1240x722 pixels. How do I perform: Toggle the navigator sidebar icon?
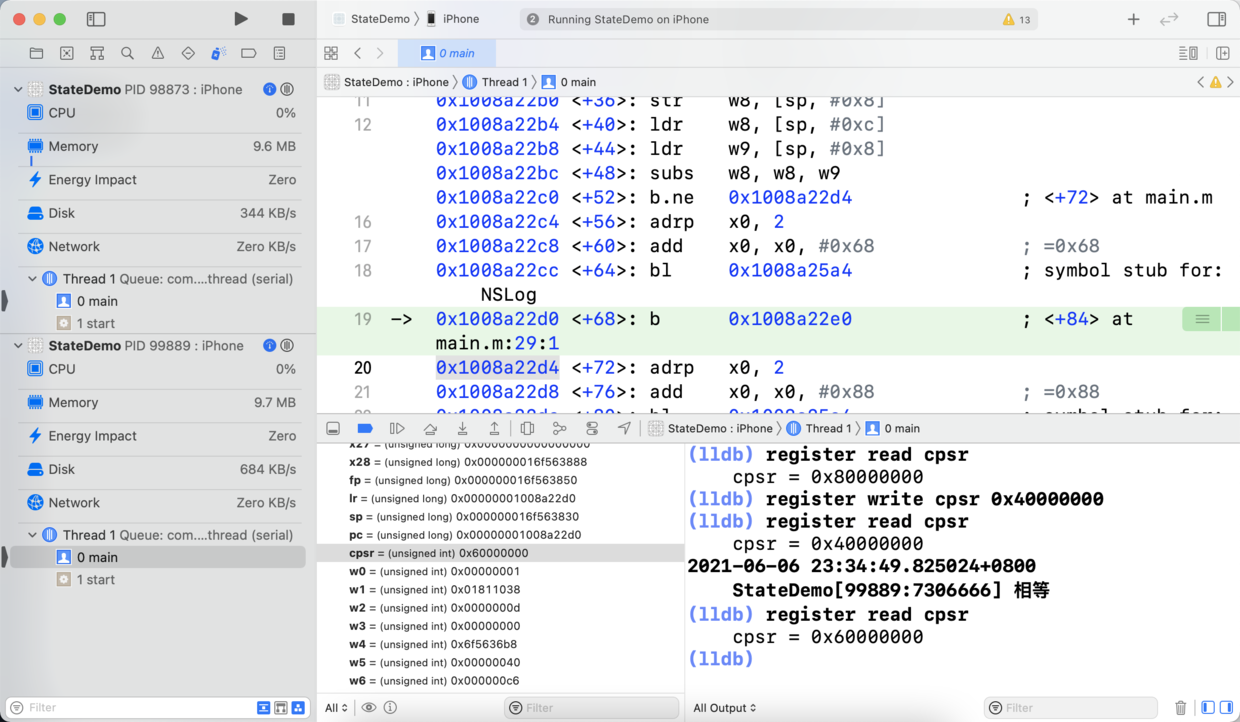pos(96,19)
